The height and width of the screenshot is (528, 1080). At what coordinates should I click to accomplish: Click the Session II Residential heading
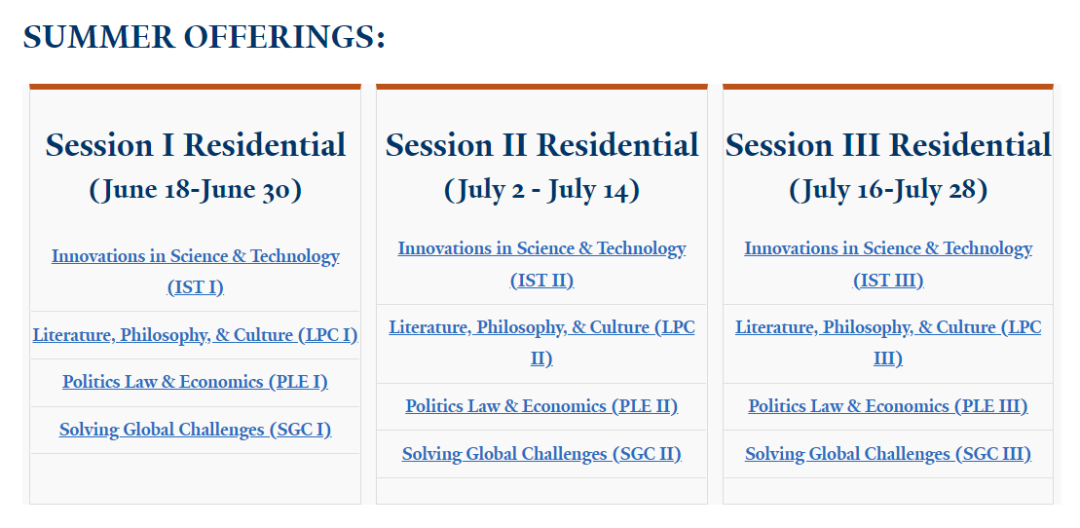click(542, 145)
